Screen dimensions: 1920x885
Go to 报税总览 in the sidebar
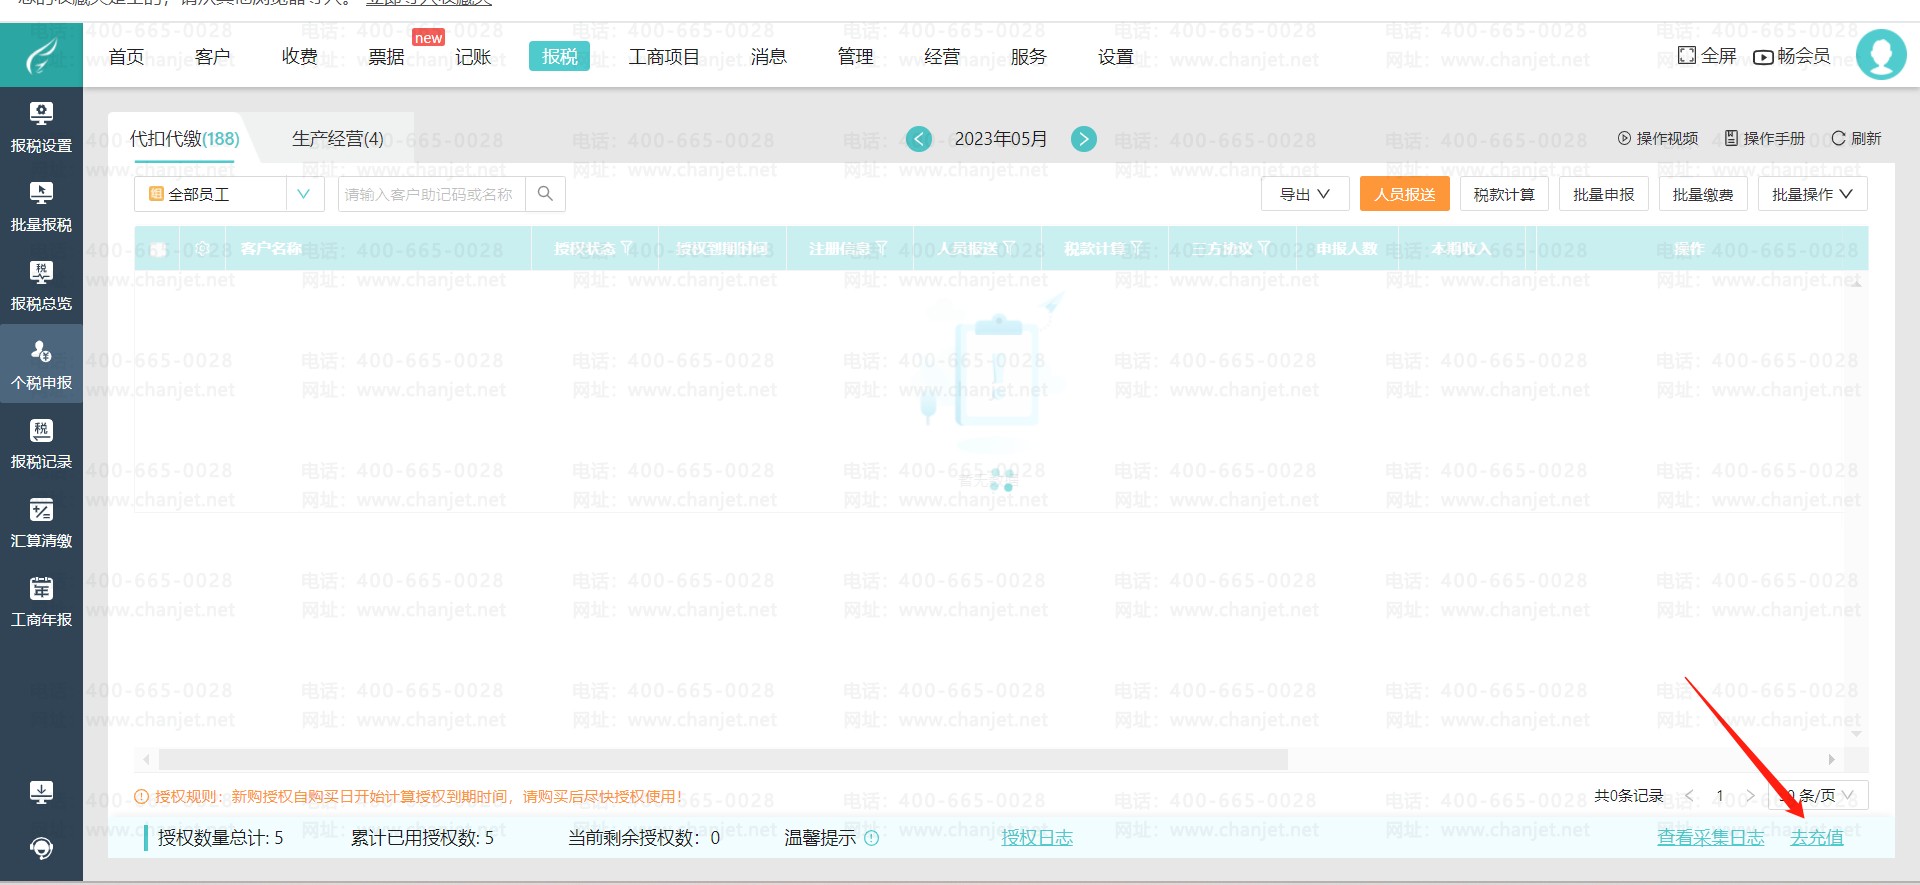[x=41, y=285]
